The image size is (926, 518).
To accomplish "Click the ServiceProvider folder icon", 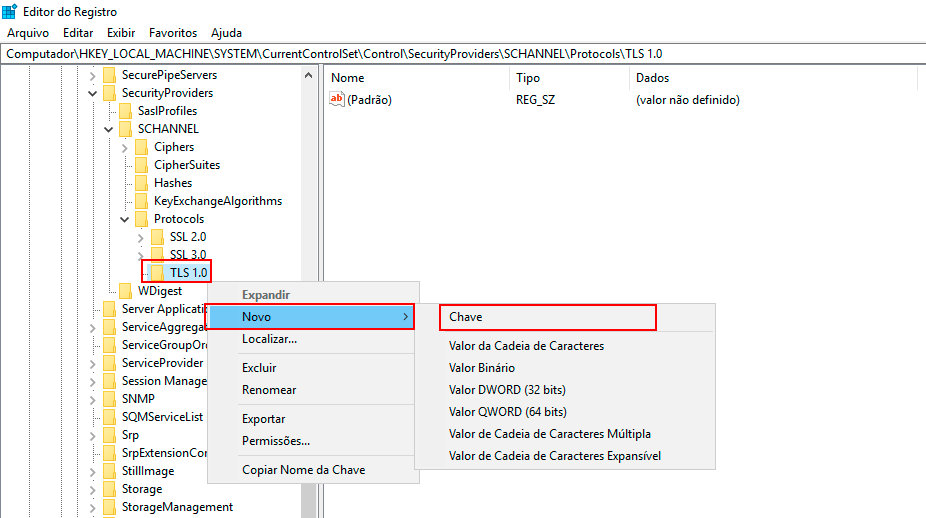I will pos(109,363).
